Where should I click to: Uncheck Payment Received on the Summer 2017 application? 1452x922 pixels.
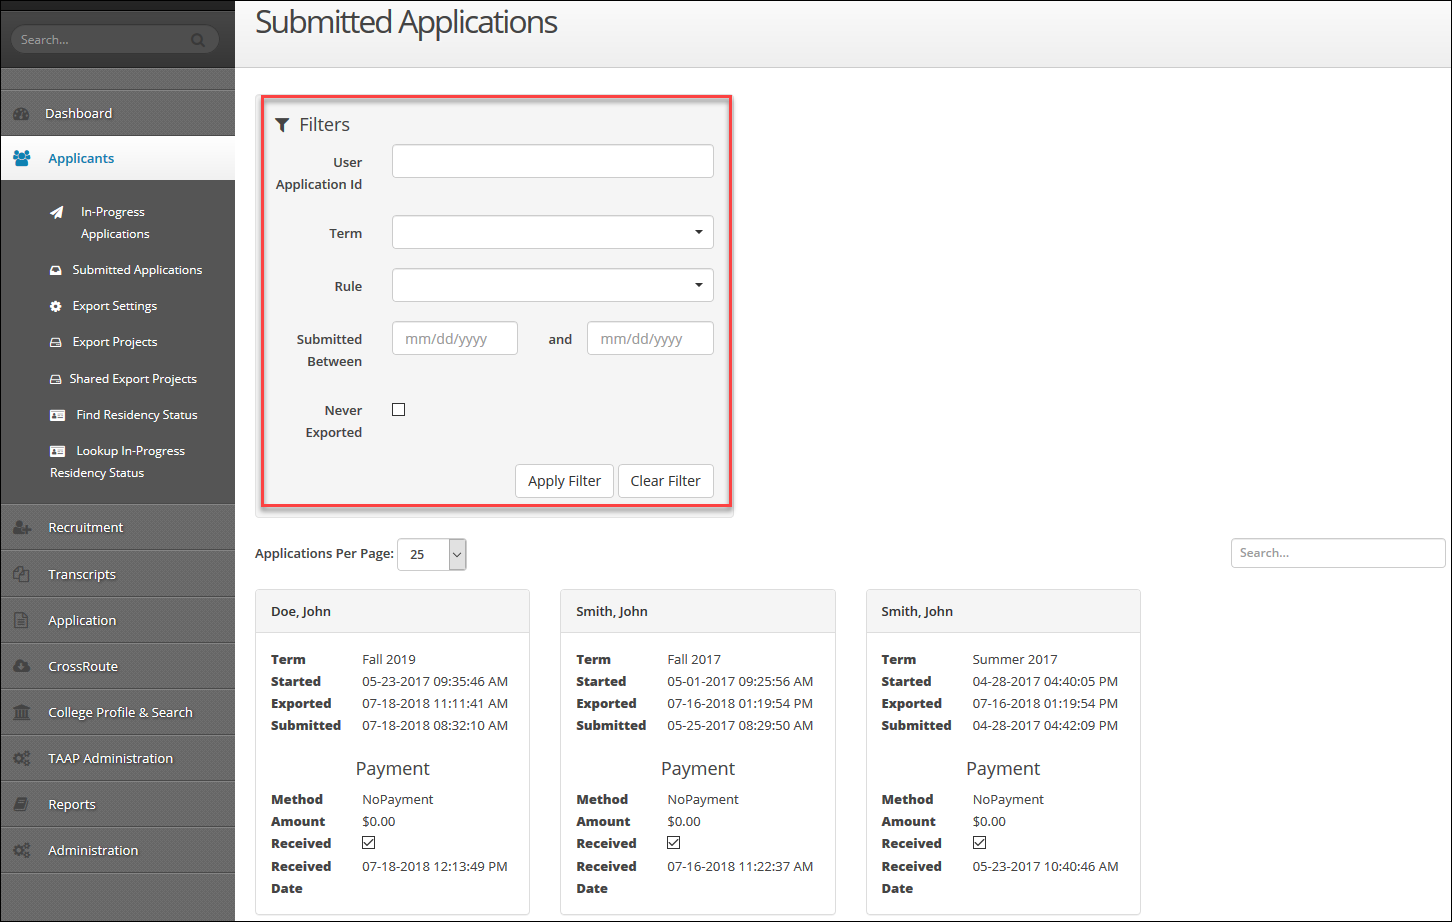(979, 842)
